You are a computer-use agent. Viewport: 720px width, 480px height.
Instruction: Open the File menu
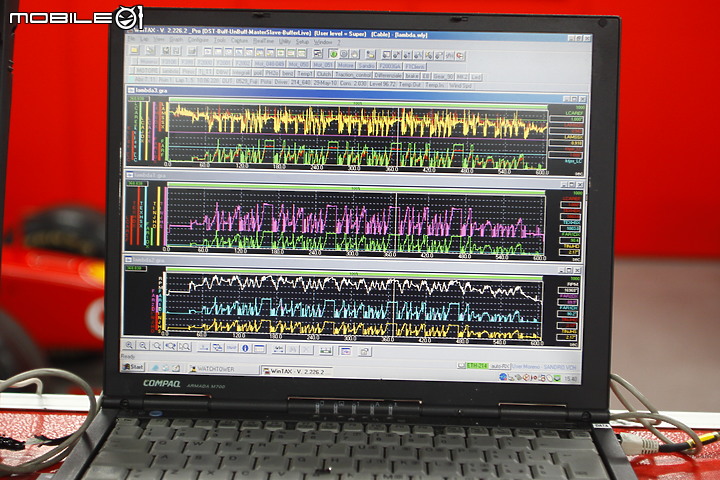point(131,40)
